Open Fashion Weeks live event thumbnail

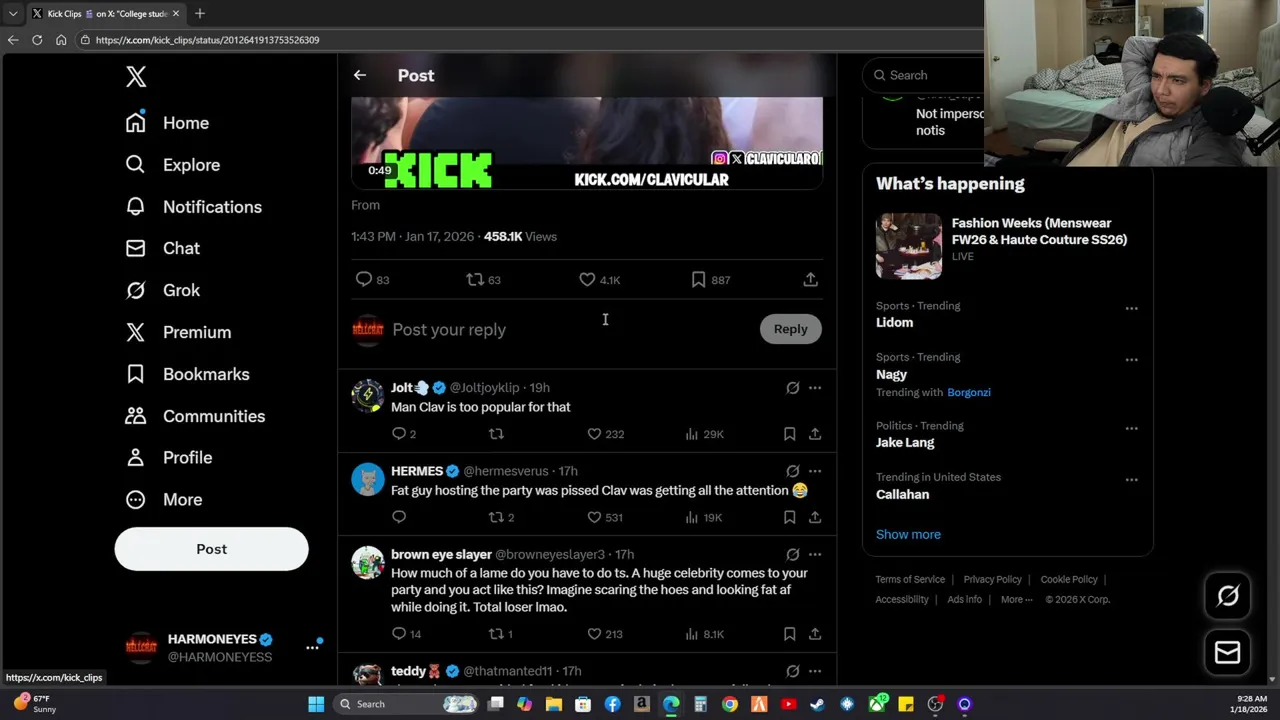click(909, 246)
